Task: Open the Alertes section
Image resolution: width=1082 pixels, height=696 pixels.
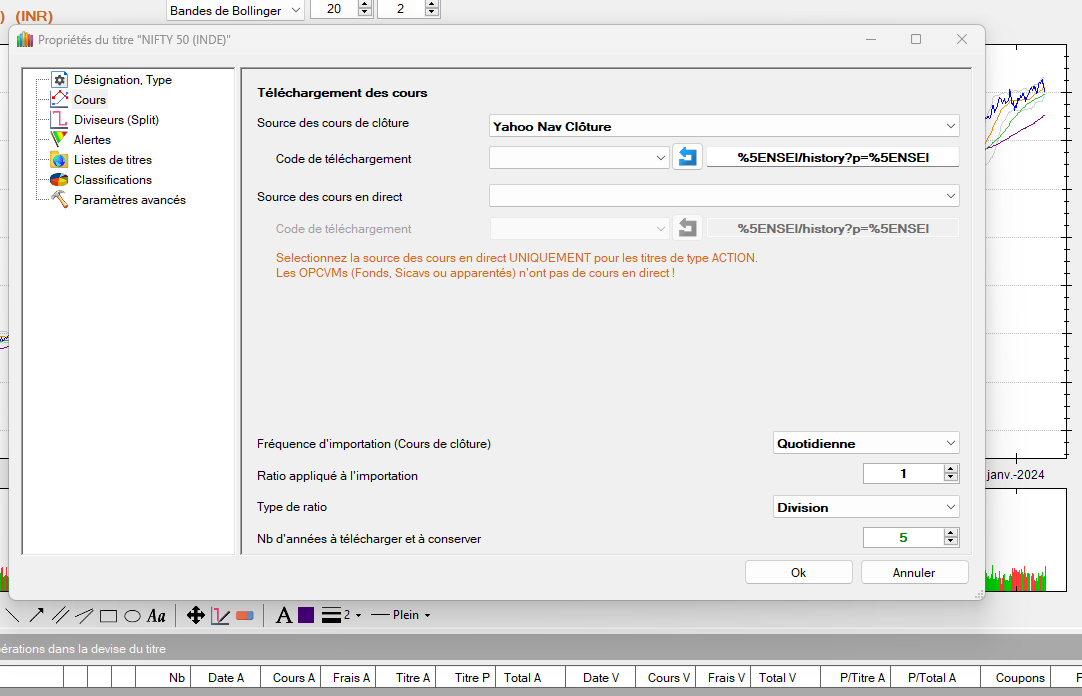Action: [x=92, y=140]
